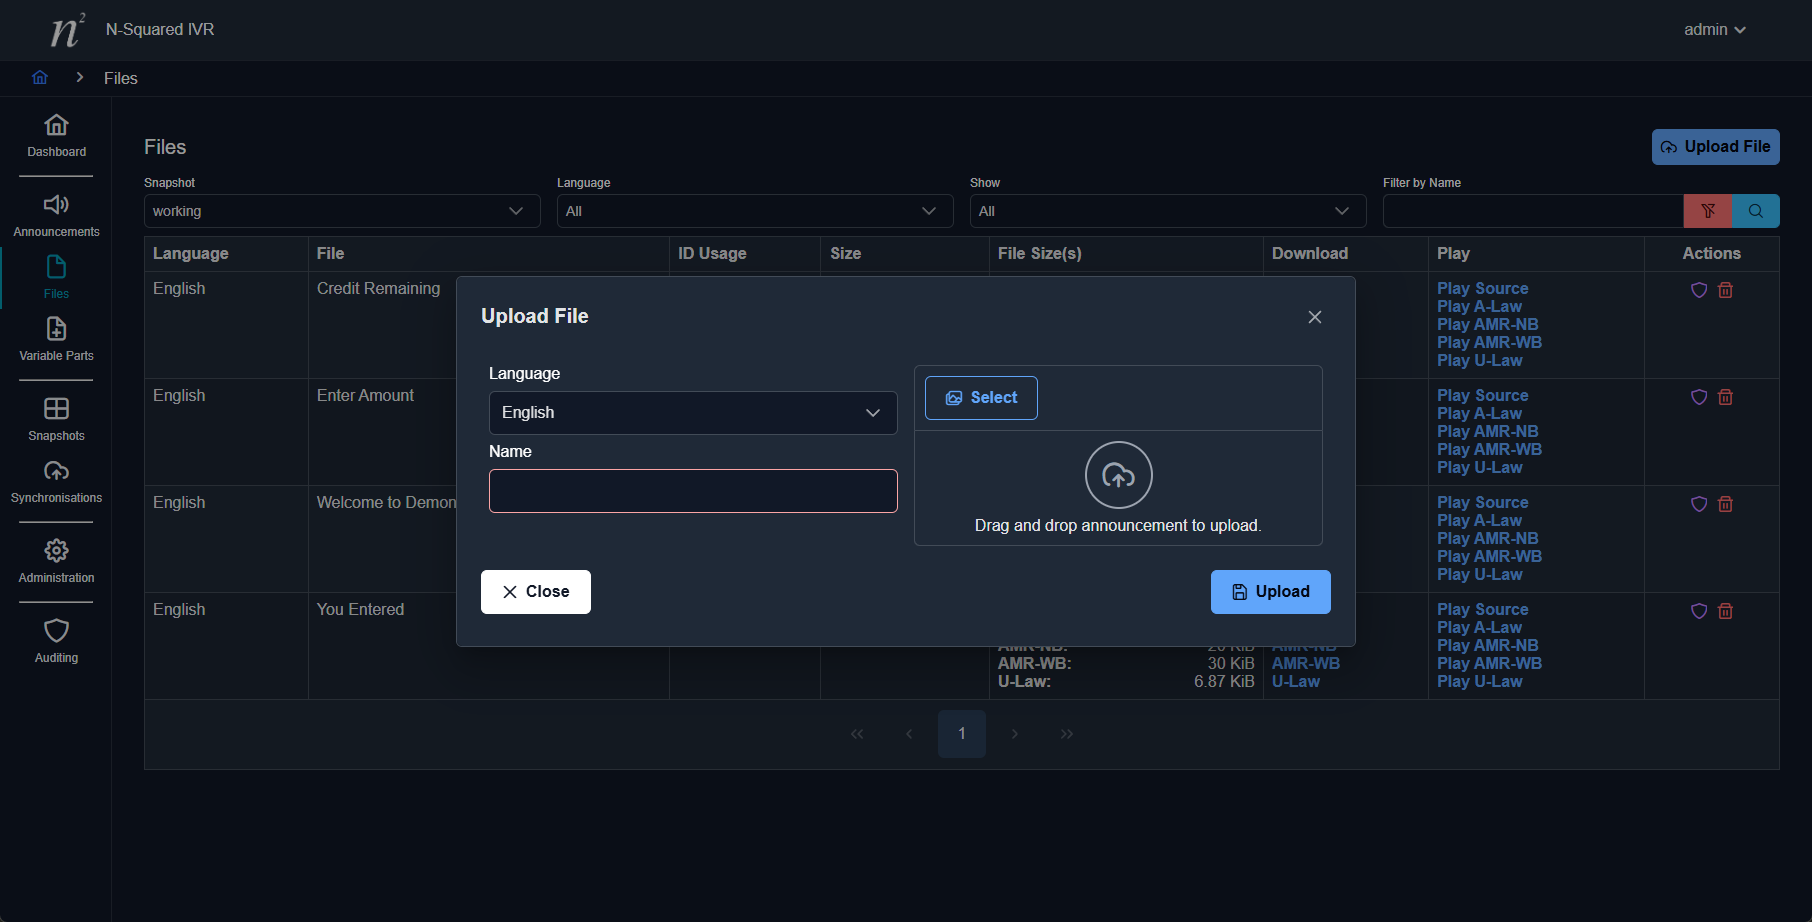Click the home breadcrumb icon
Image resolution: width=1812 pixels, height=922 pixels.
click(40, 78)
